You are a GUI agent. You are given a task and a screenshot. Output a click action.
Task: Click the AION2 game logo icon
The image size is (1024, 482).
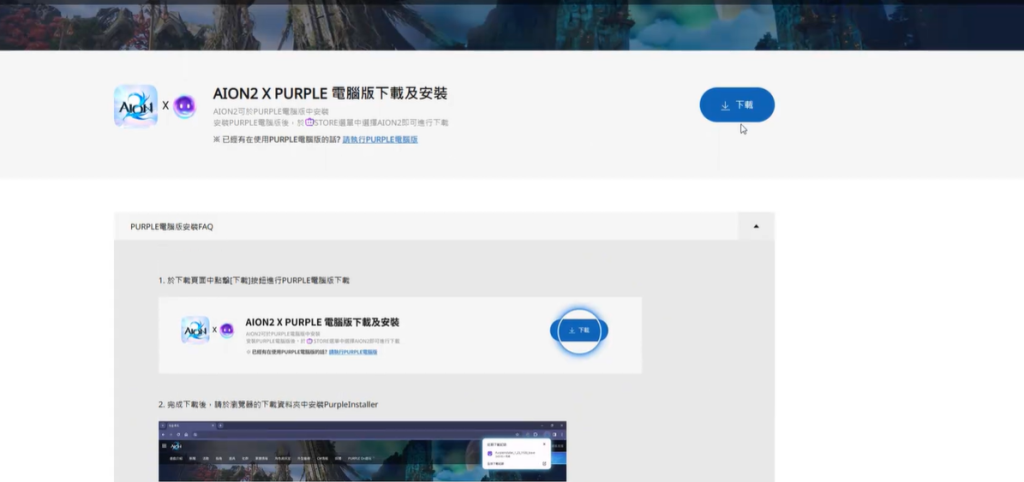click(x=135, y=106)
